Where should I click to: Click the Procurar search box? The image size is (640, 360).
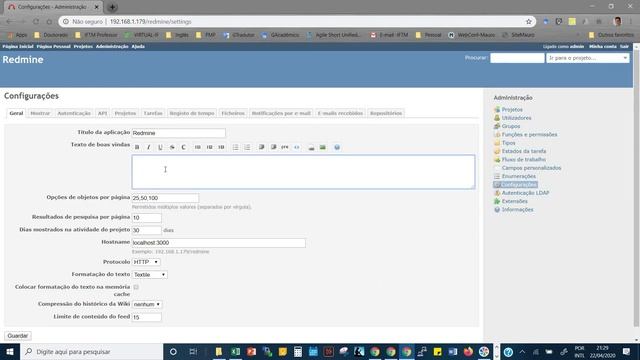tap(517, 58)
